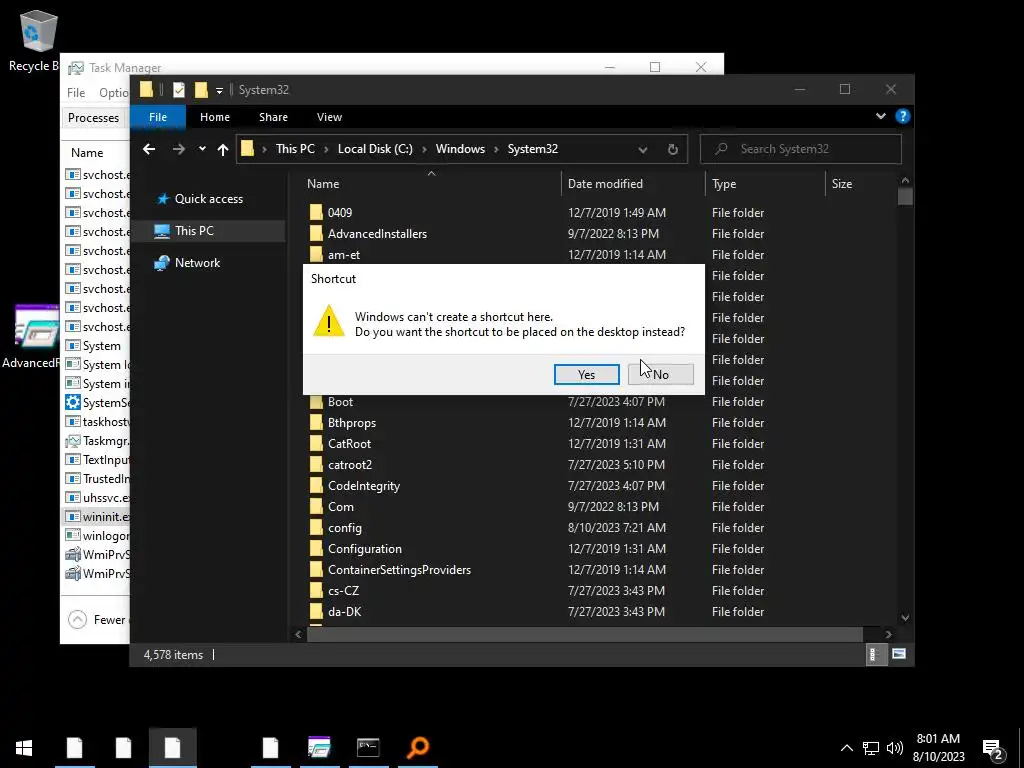Open the Home ribbon tab
The height and width of the screenshot is (768, 1024).
(x=215, y=117)
